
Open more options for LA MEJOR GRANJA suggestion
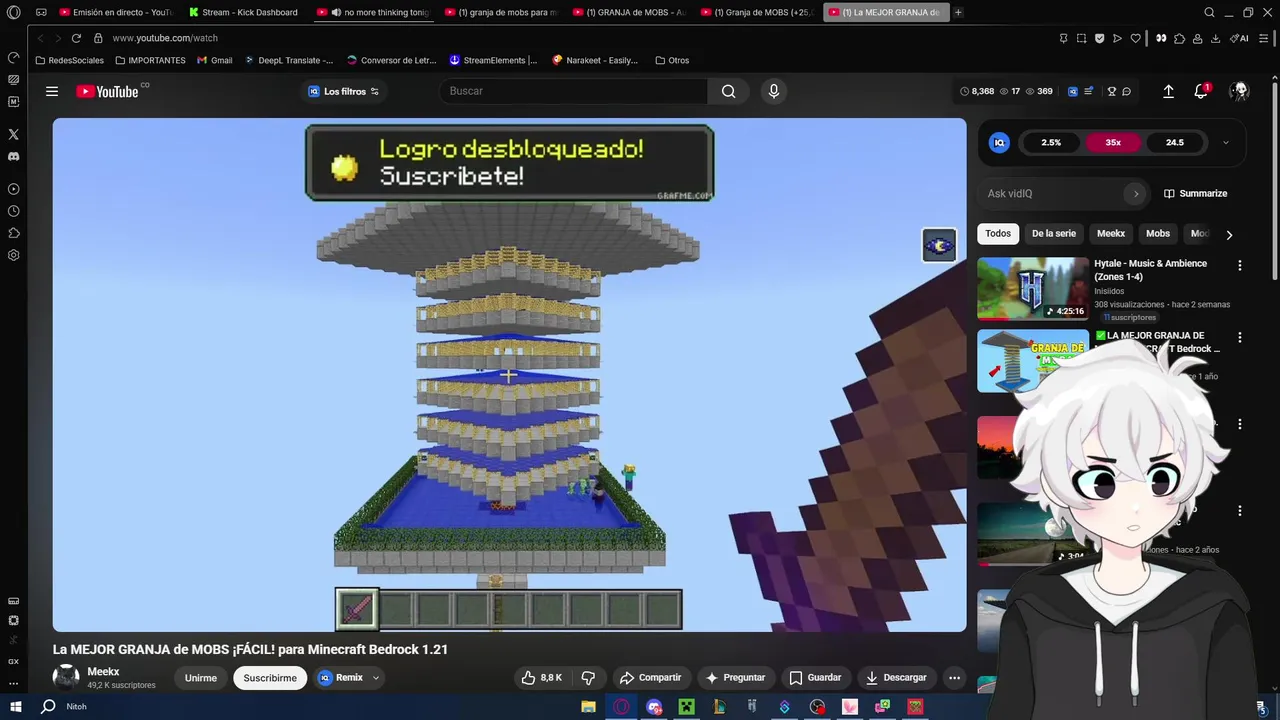(1240, 338)
